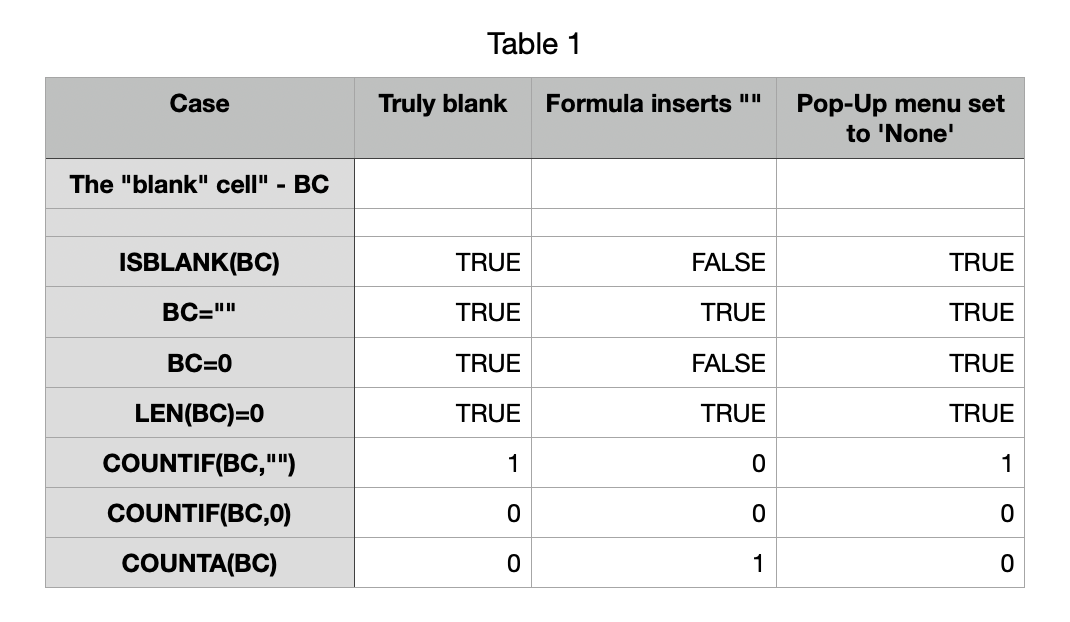Select the "Truly blank" column header
Image resolution: width=1070 pixels, height=622 pixels.
[442, 104]
